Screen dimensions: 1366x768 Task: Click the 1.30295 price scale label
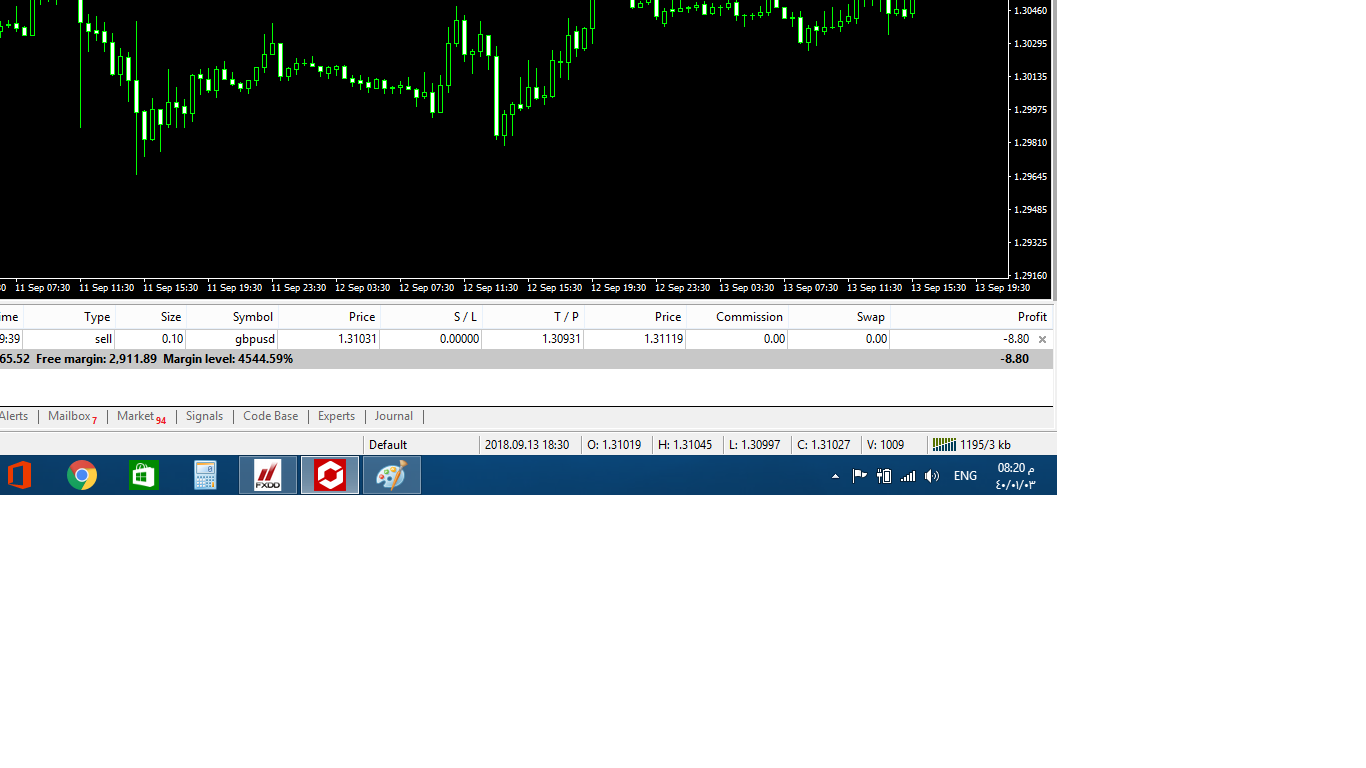pyautogui.click(x=1030, y=43)
